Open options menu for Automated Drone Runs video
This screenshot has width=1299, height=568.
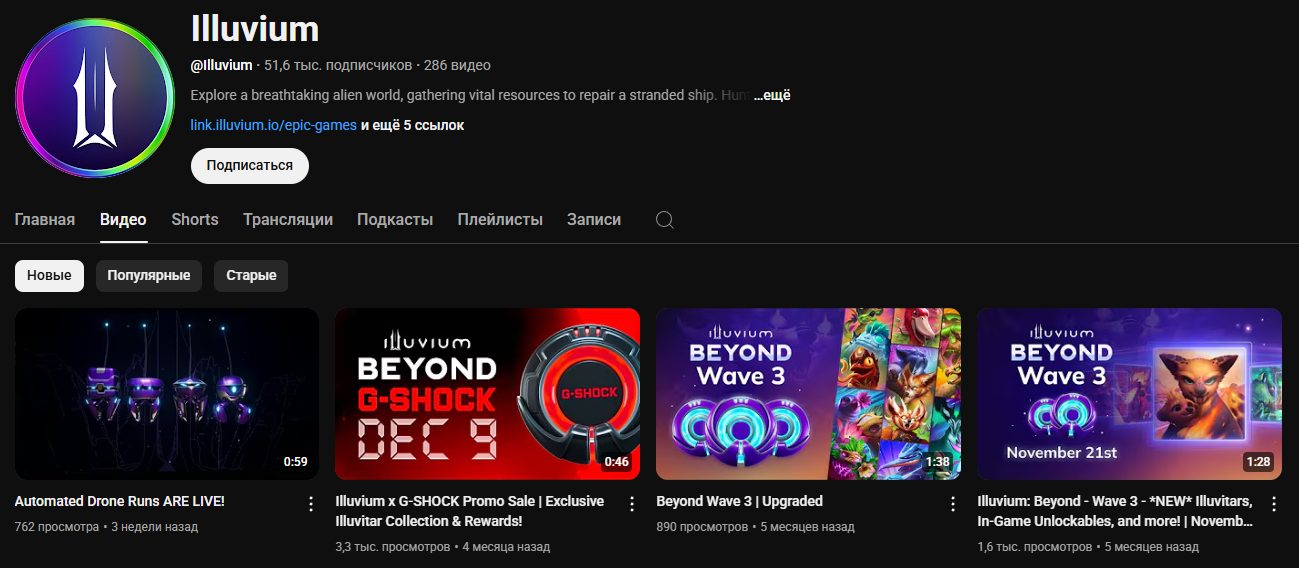(x=310, y=504)
